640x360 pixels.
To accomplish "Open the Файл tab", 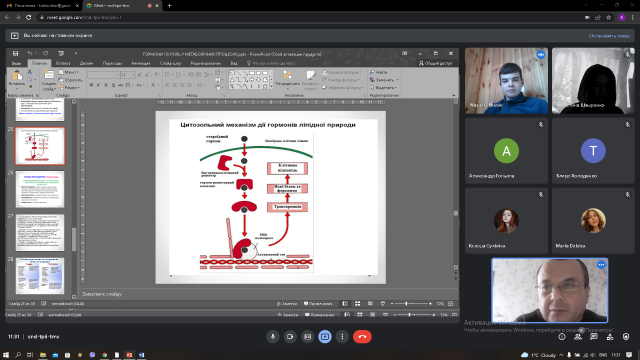I will (16, 63).
